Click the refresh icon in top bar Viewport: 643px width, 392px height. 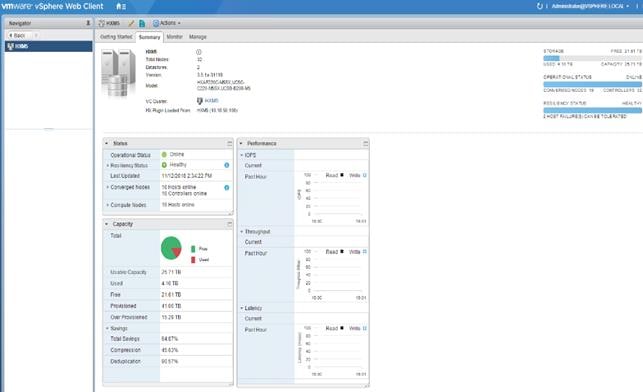pyautogui.click(x=540, y=6)
